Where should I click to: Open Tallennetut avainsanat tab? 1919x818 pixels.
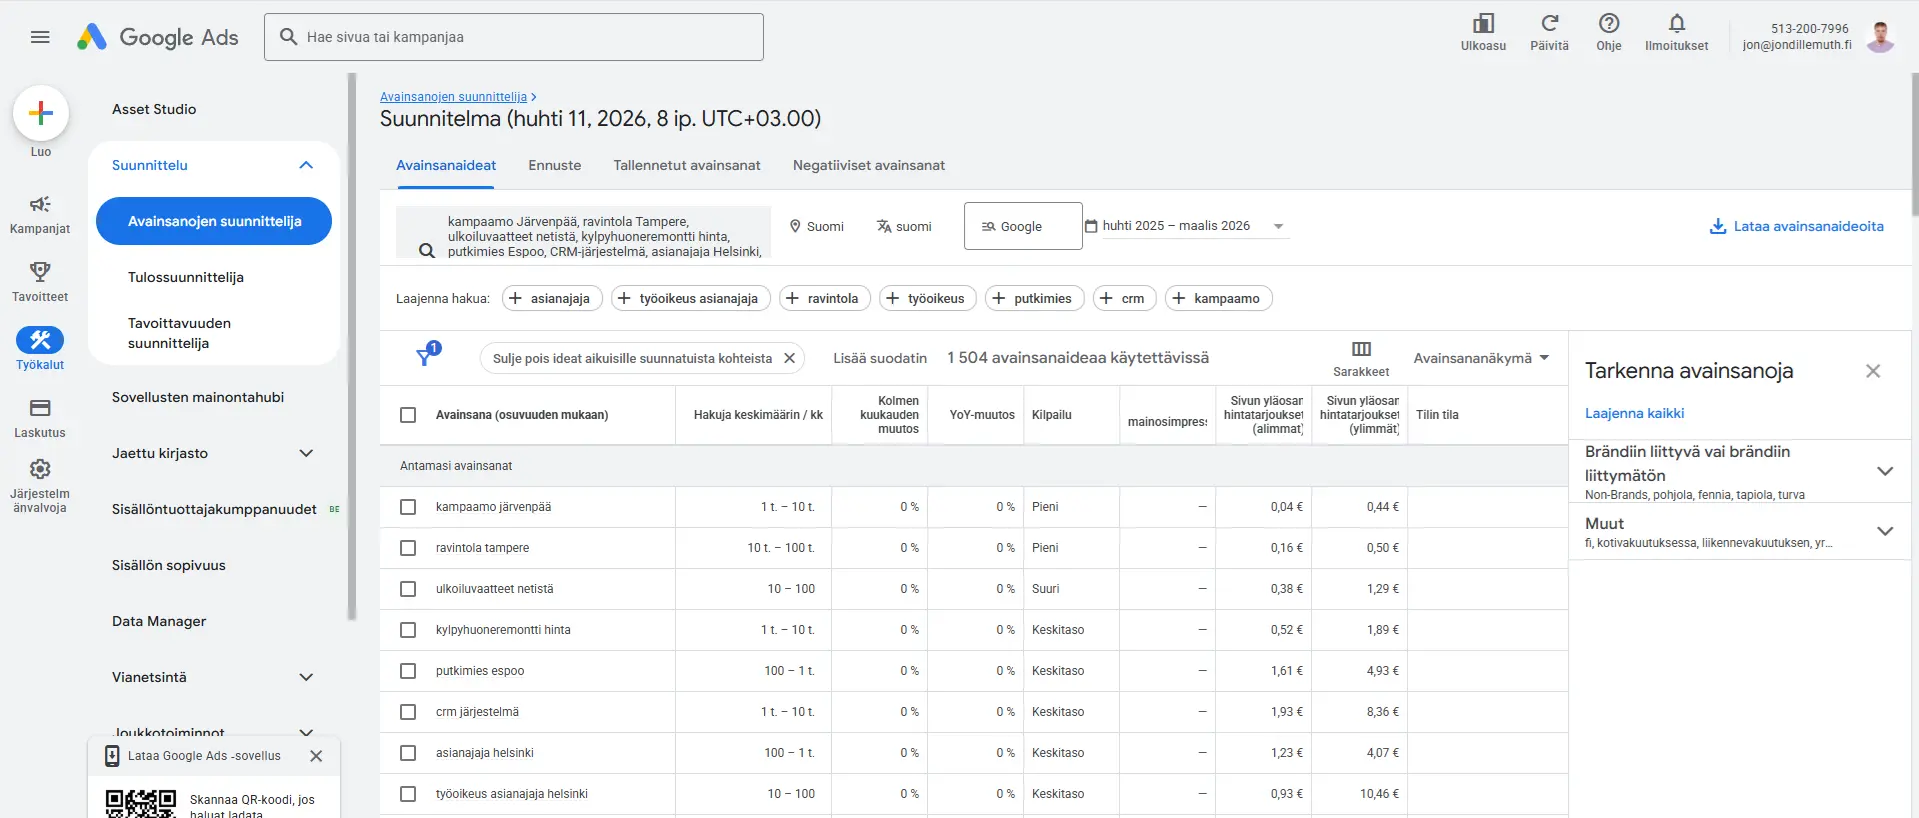point(687,165)
